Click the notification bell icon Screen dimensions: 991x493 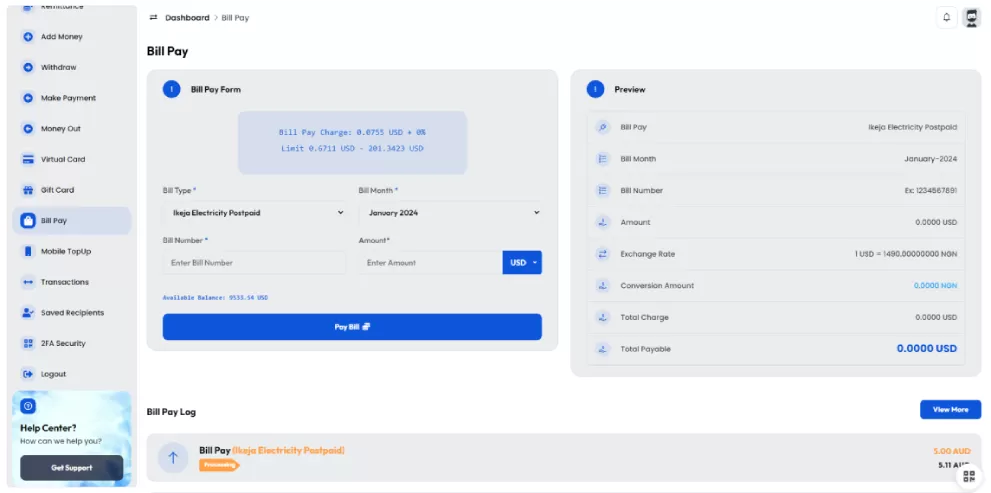[x=946, y=18]
